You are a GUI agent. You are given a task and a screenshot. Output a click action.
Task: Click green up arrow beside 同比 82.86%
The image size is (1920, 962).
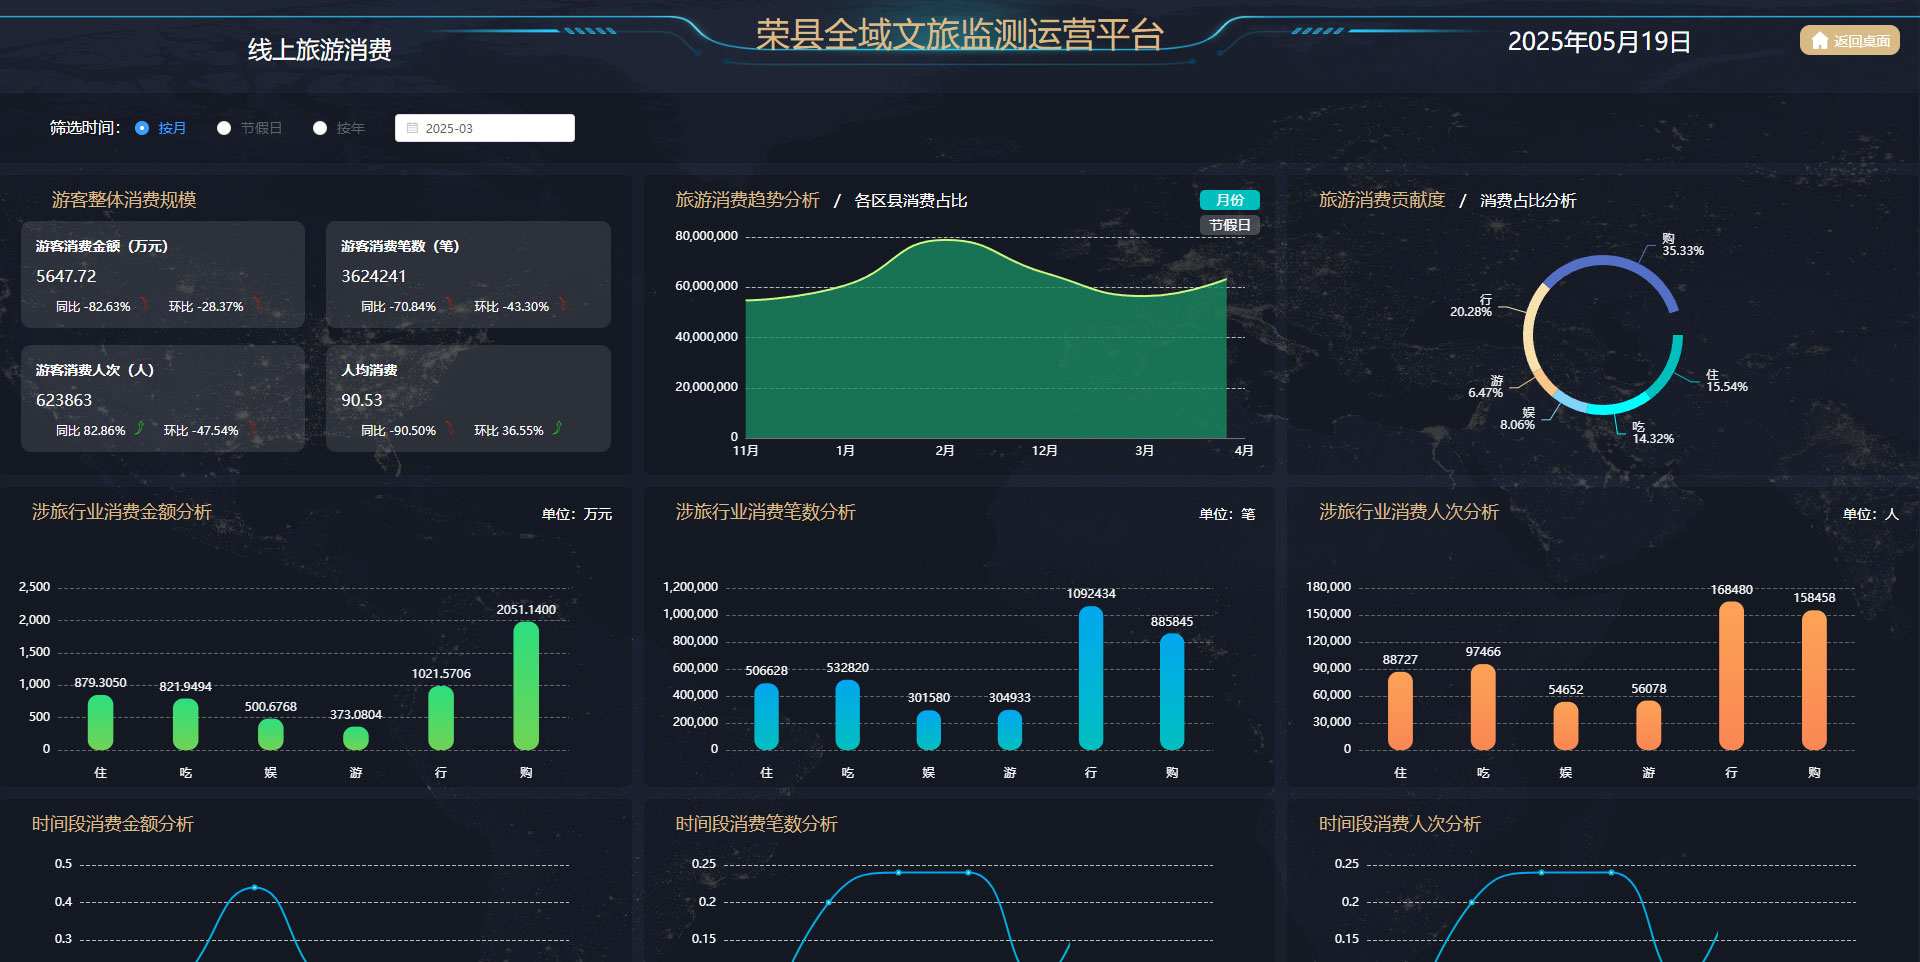tap(140, 429)
